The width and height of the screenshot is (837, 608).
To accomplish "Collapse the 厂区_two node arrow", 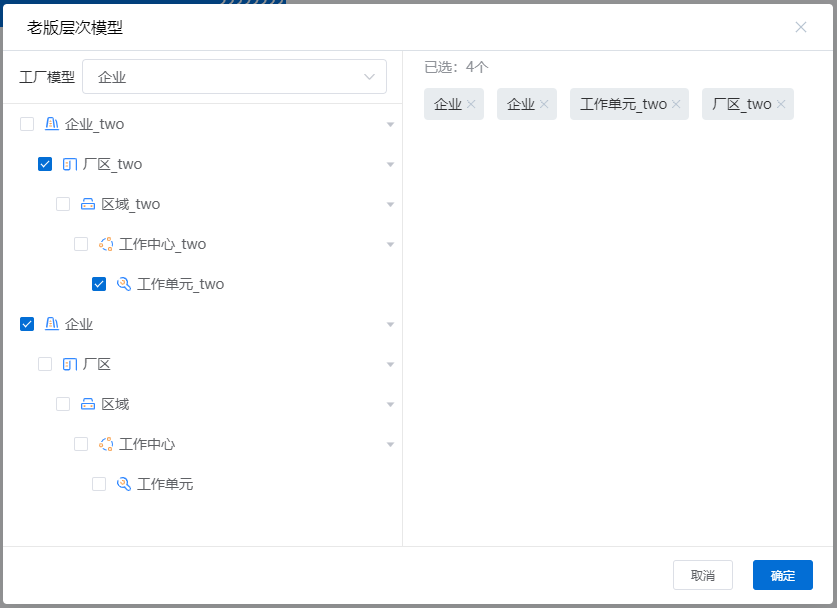I will coord(390,164).
